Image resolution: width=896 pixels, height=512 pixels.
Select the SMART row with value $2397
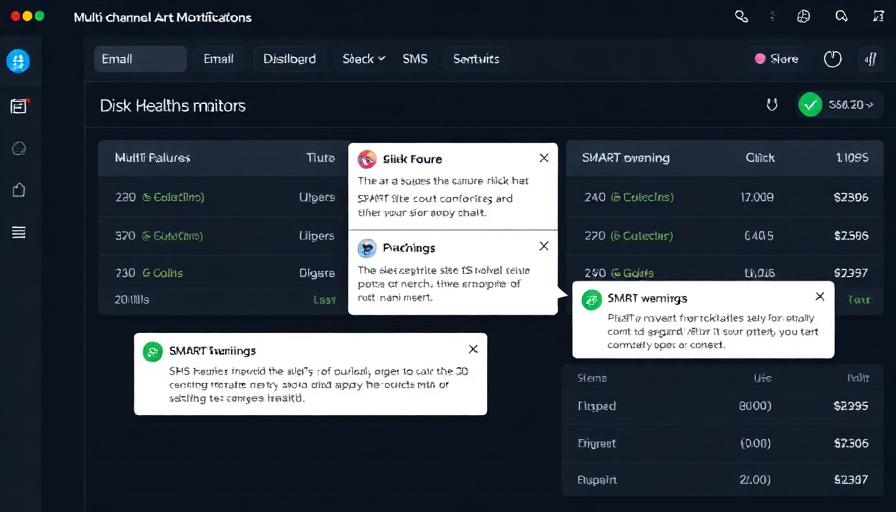725,272
